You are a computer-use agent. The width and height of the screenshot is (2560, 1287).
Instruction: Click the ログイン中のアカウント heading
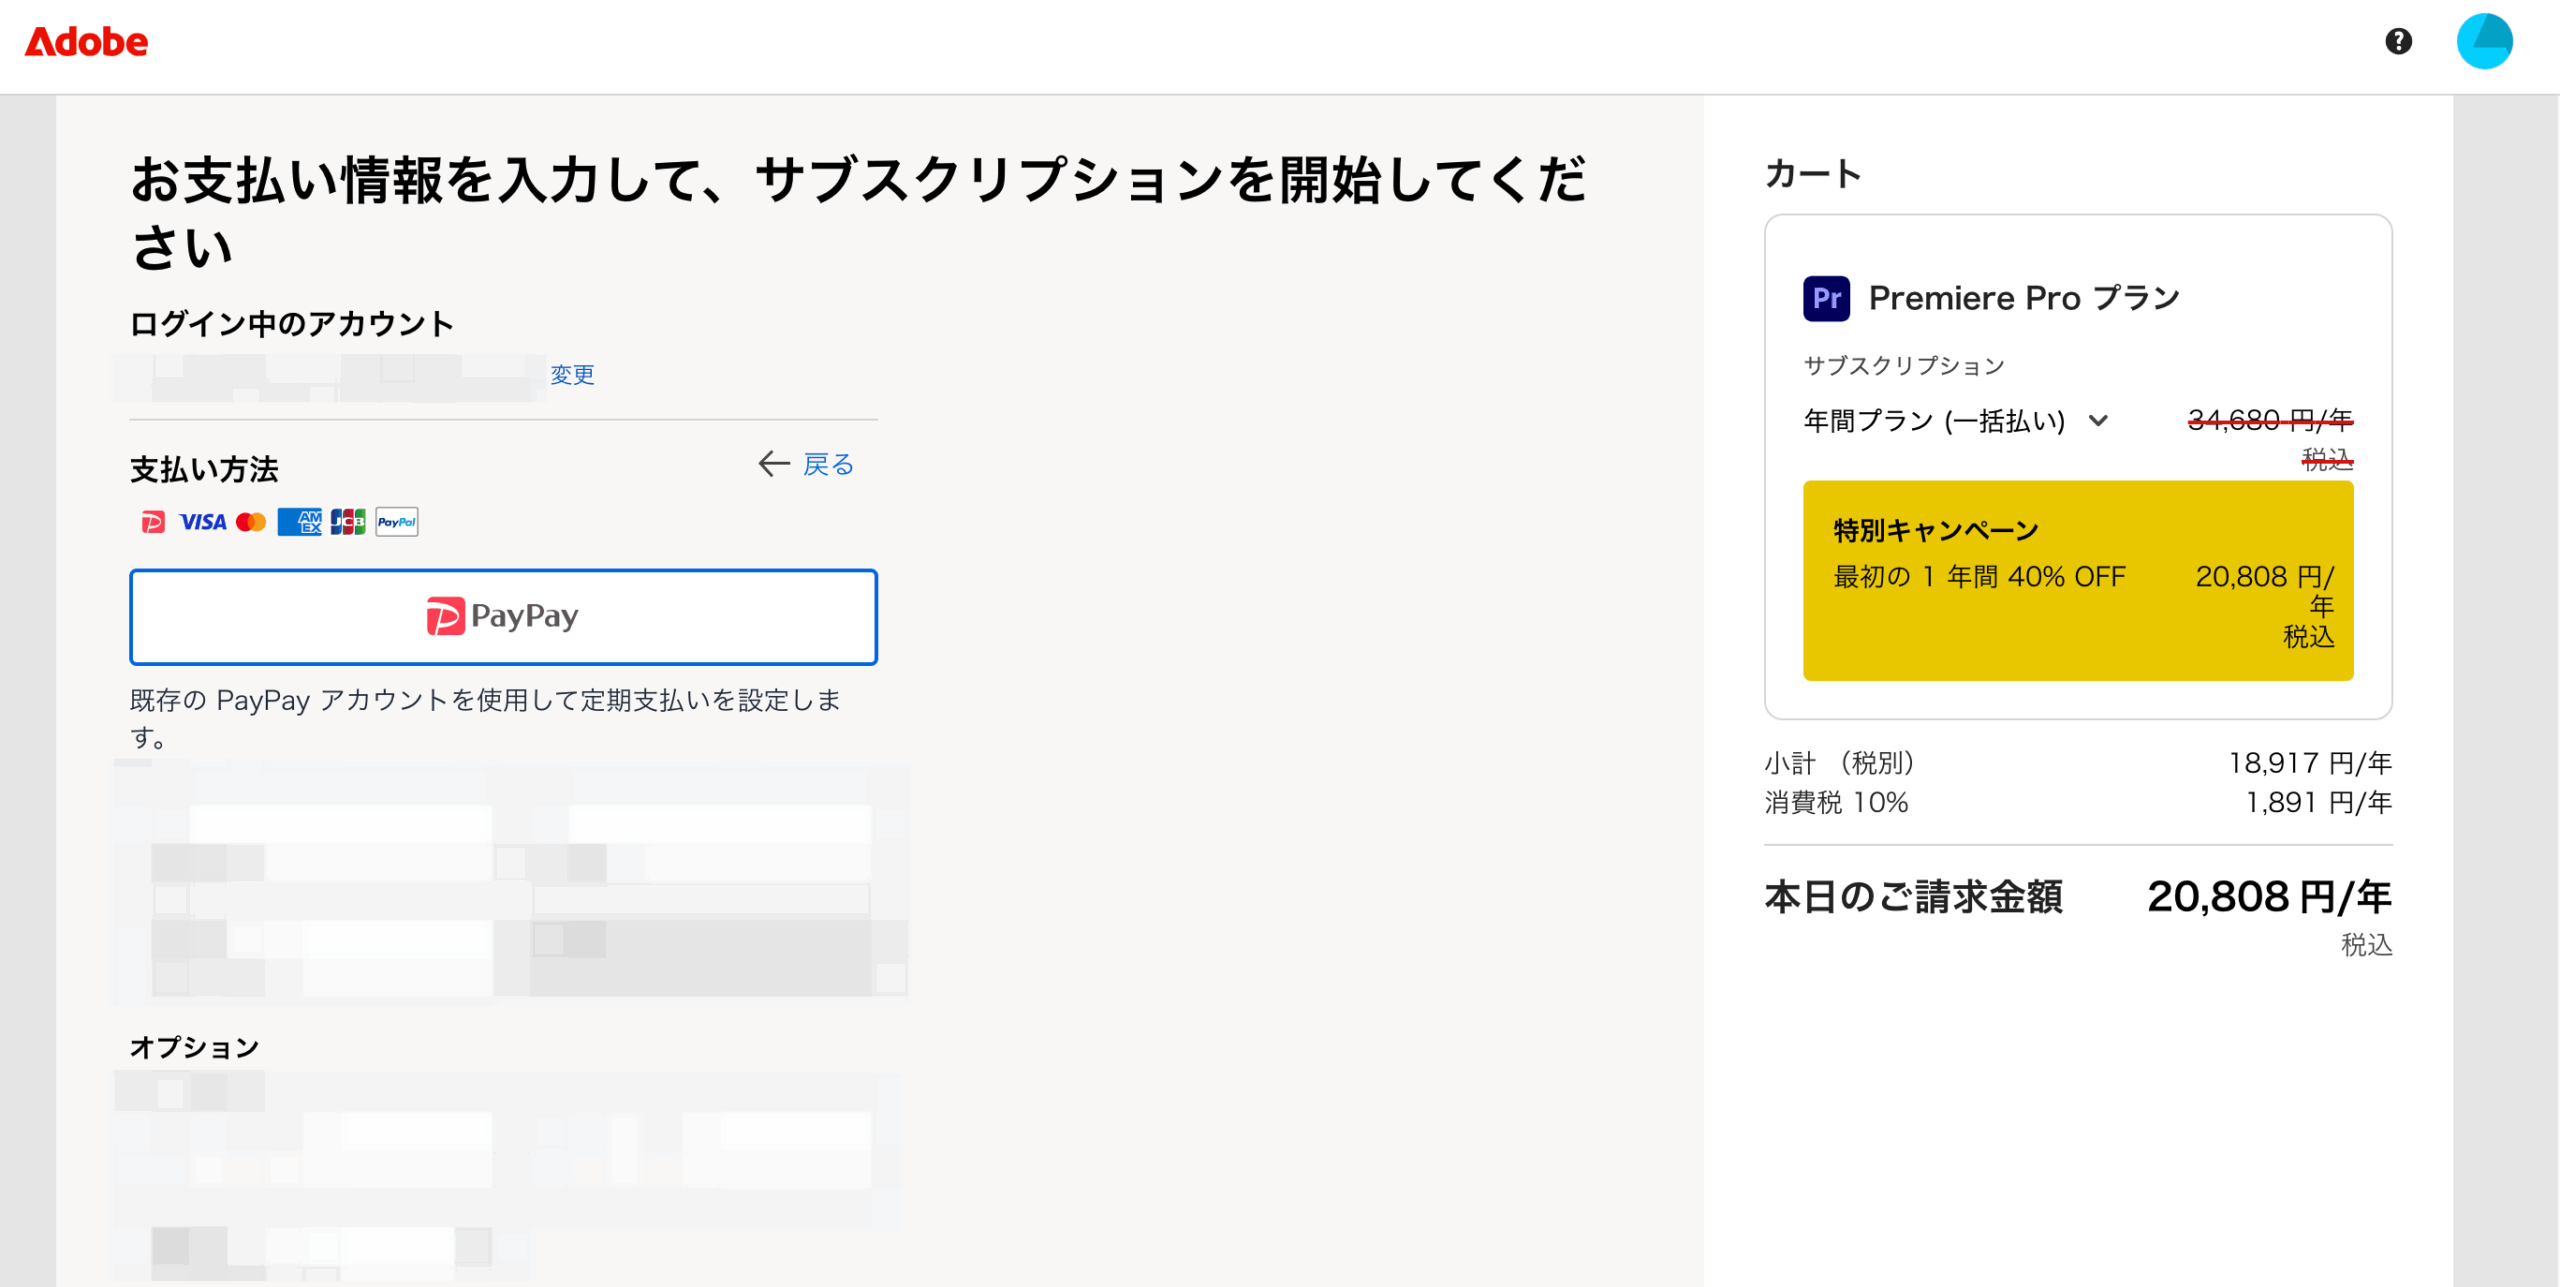291,324
